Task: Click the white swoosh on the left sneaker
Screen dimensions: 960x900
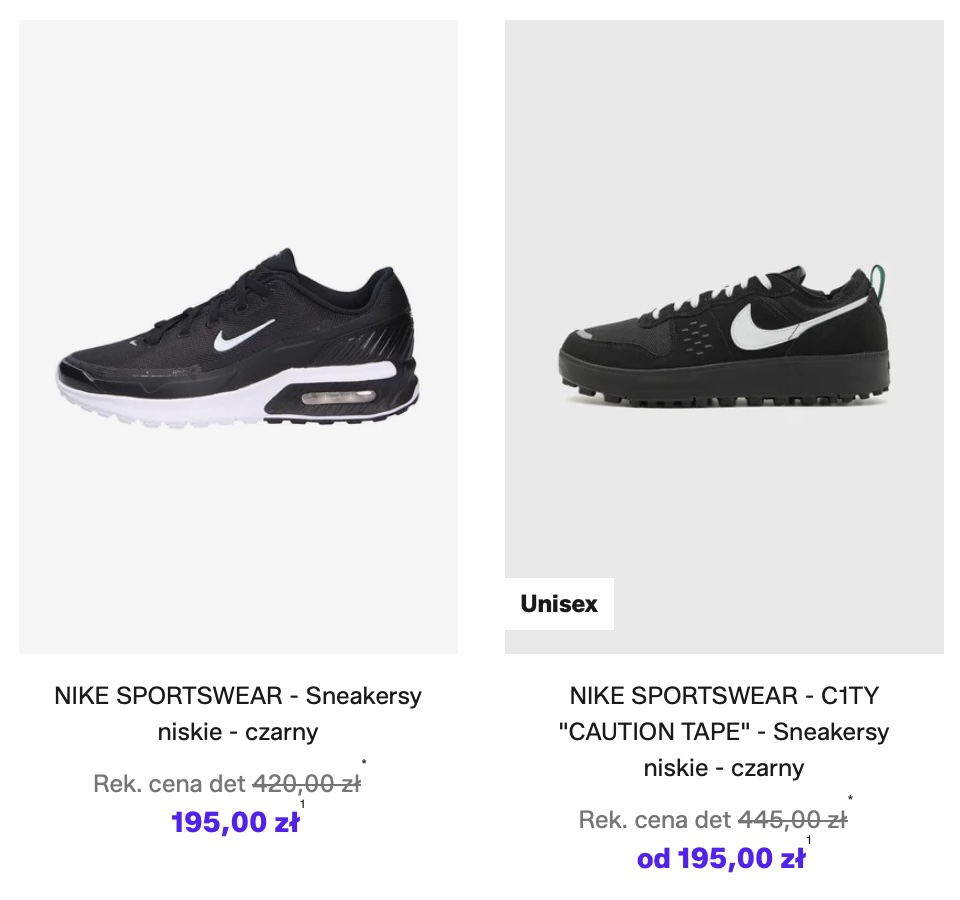Action: 244,337
